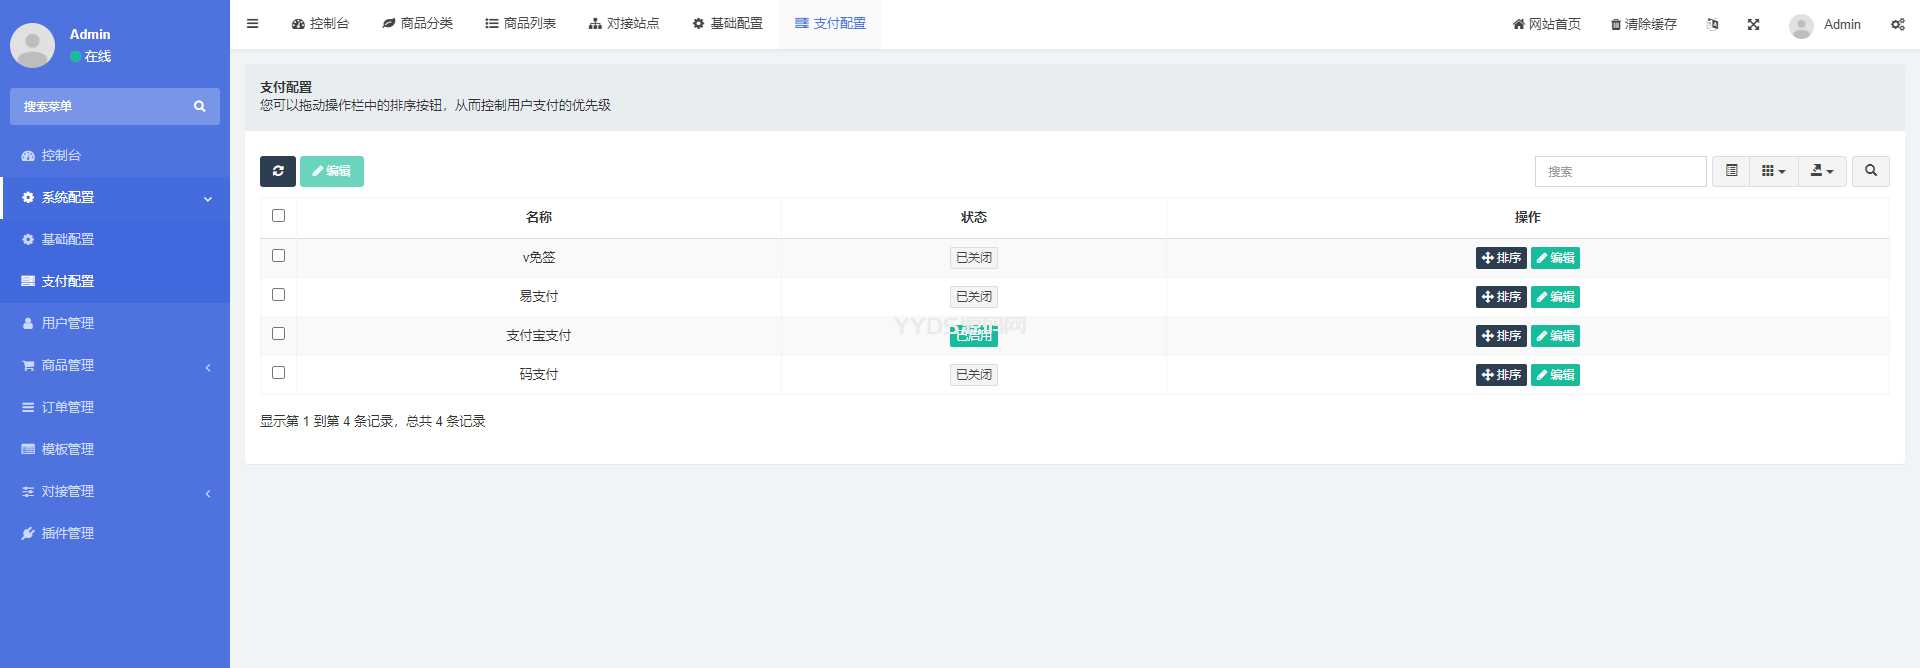Image resolution: width=1920 pixels, height=668 pixels.
Task: Open the settings gears icon at top right
Action: [1897, 24]
